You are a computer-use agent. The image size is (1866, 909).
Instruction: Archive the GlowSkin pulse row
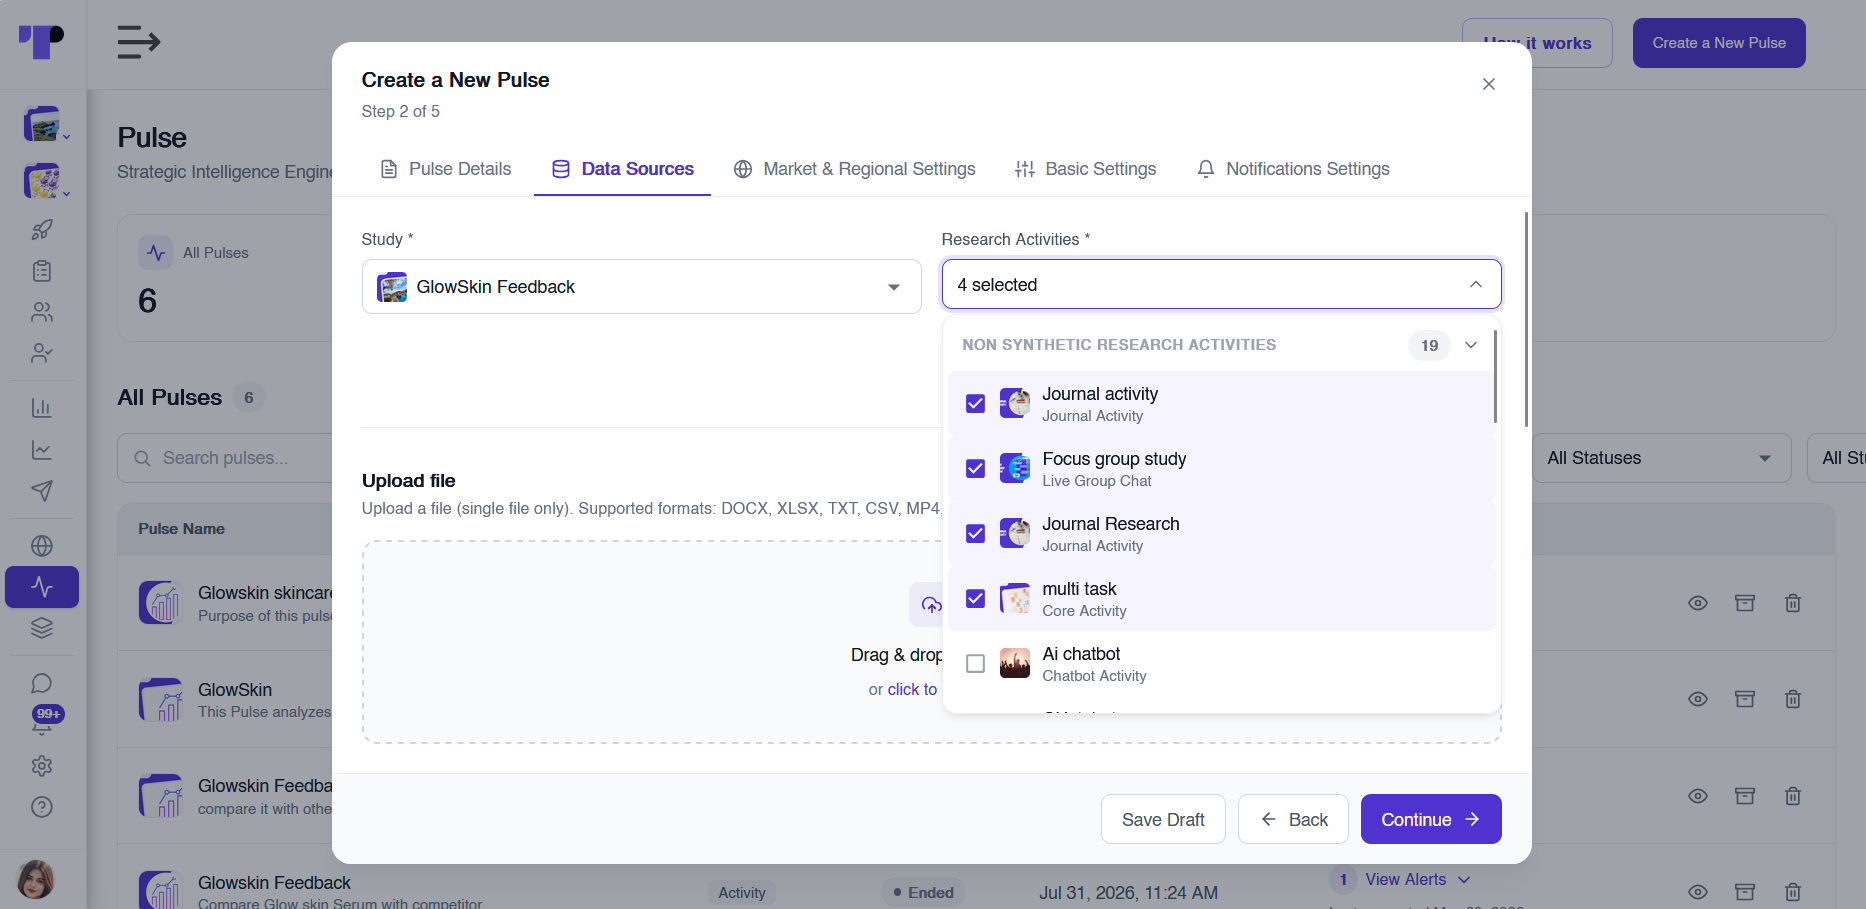[x=1745, y=699]
